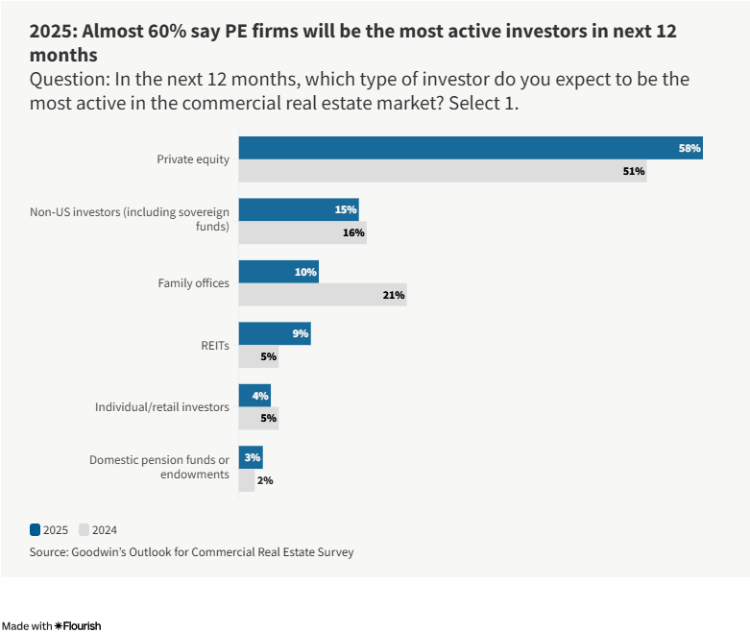Click the Family offices axis label
The height and width of the screenshot is (633, 750).
(193, 283)
